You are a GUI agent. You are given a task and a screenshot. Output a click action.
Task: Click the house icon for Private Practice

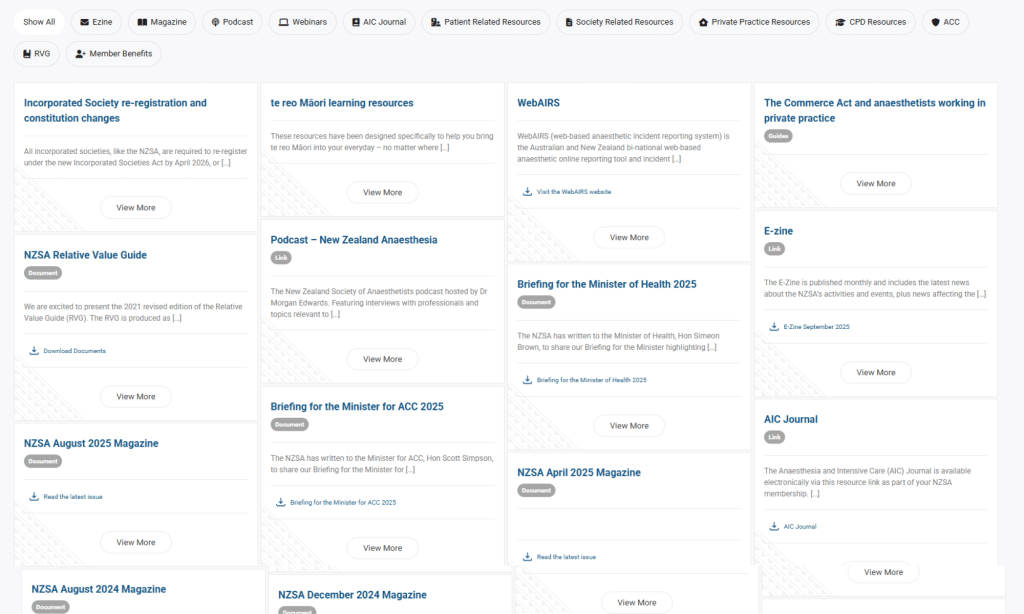(x=703, y=22)
